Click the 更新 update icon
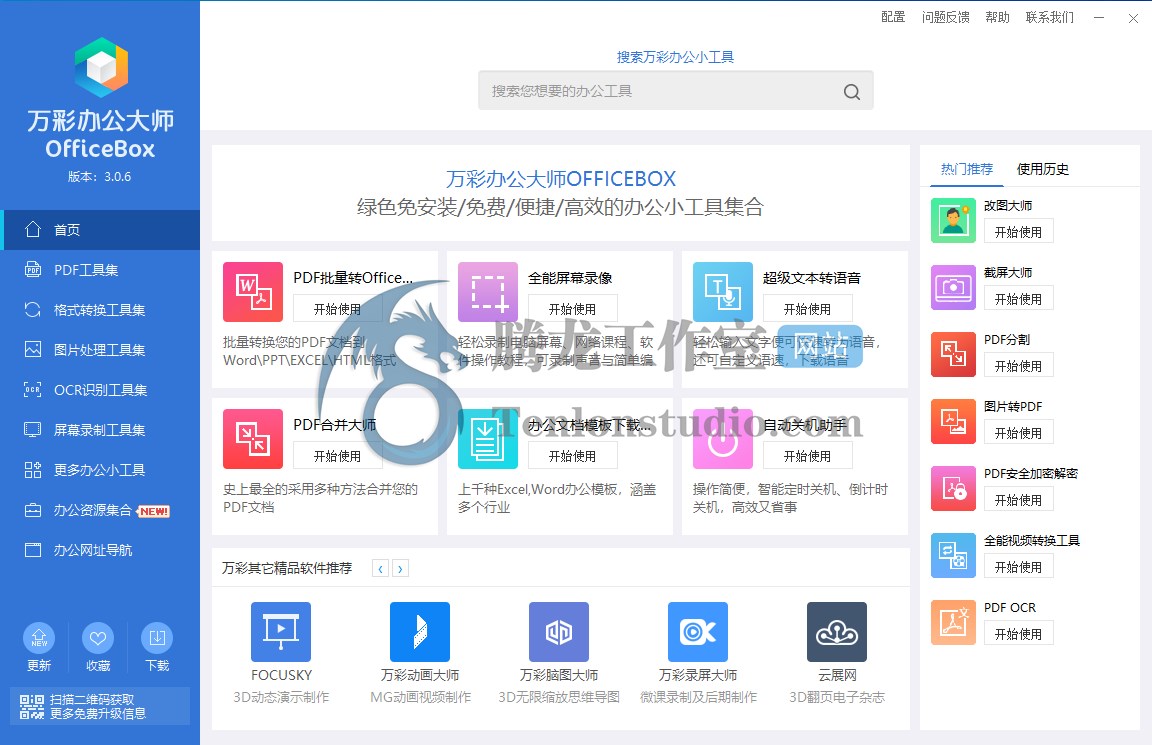The width and height of the screenshot is (1152, 745). [39, 638]
